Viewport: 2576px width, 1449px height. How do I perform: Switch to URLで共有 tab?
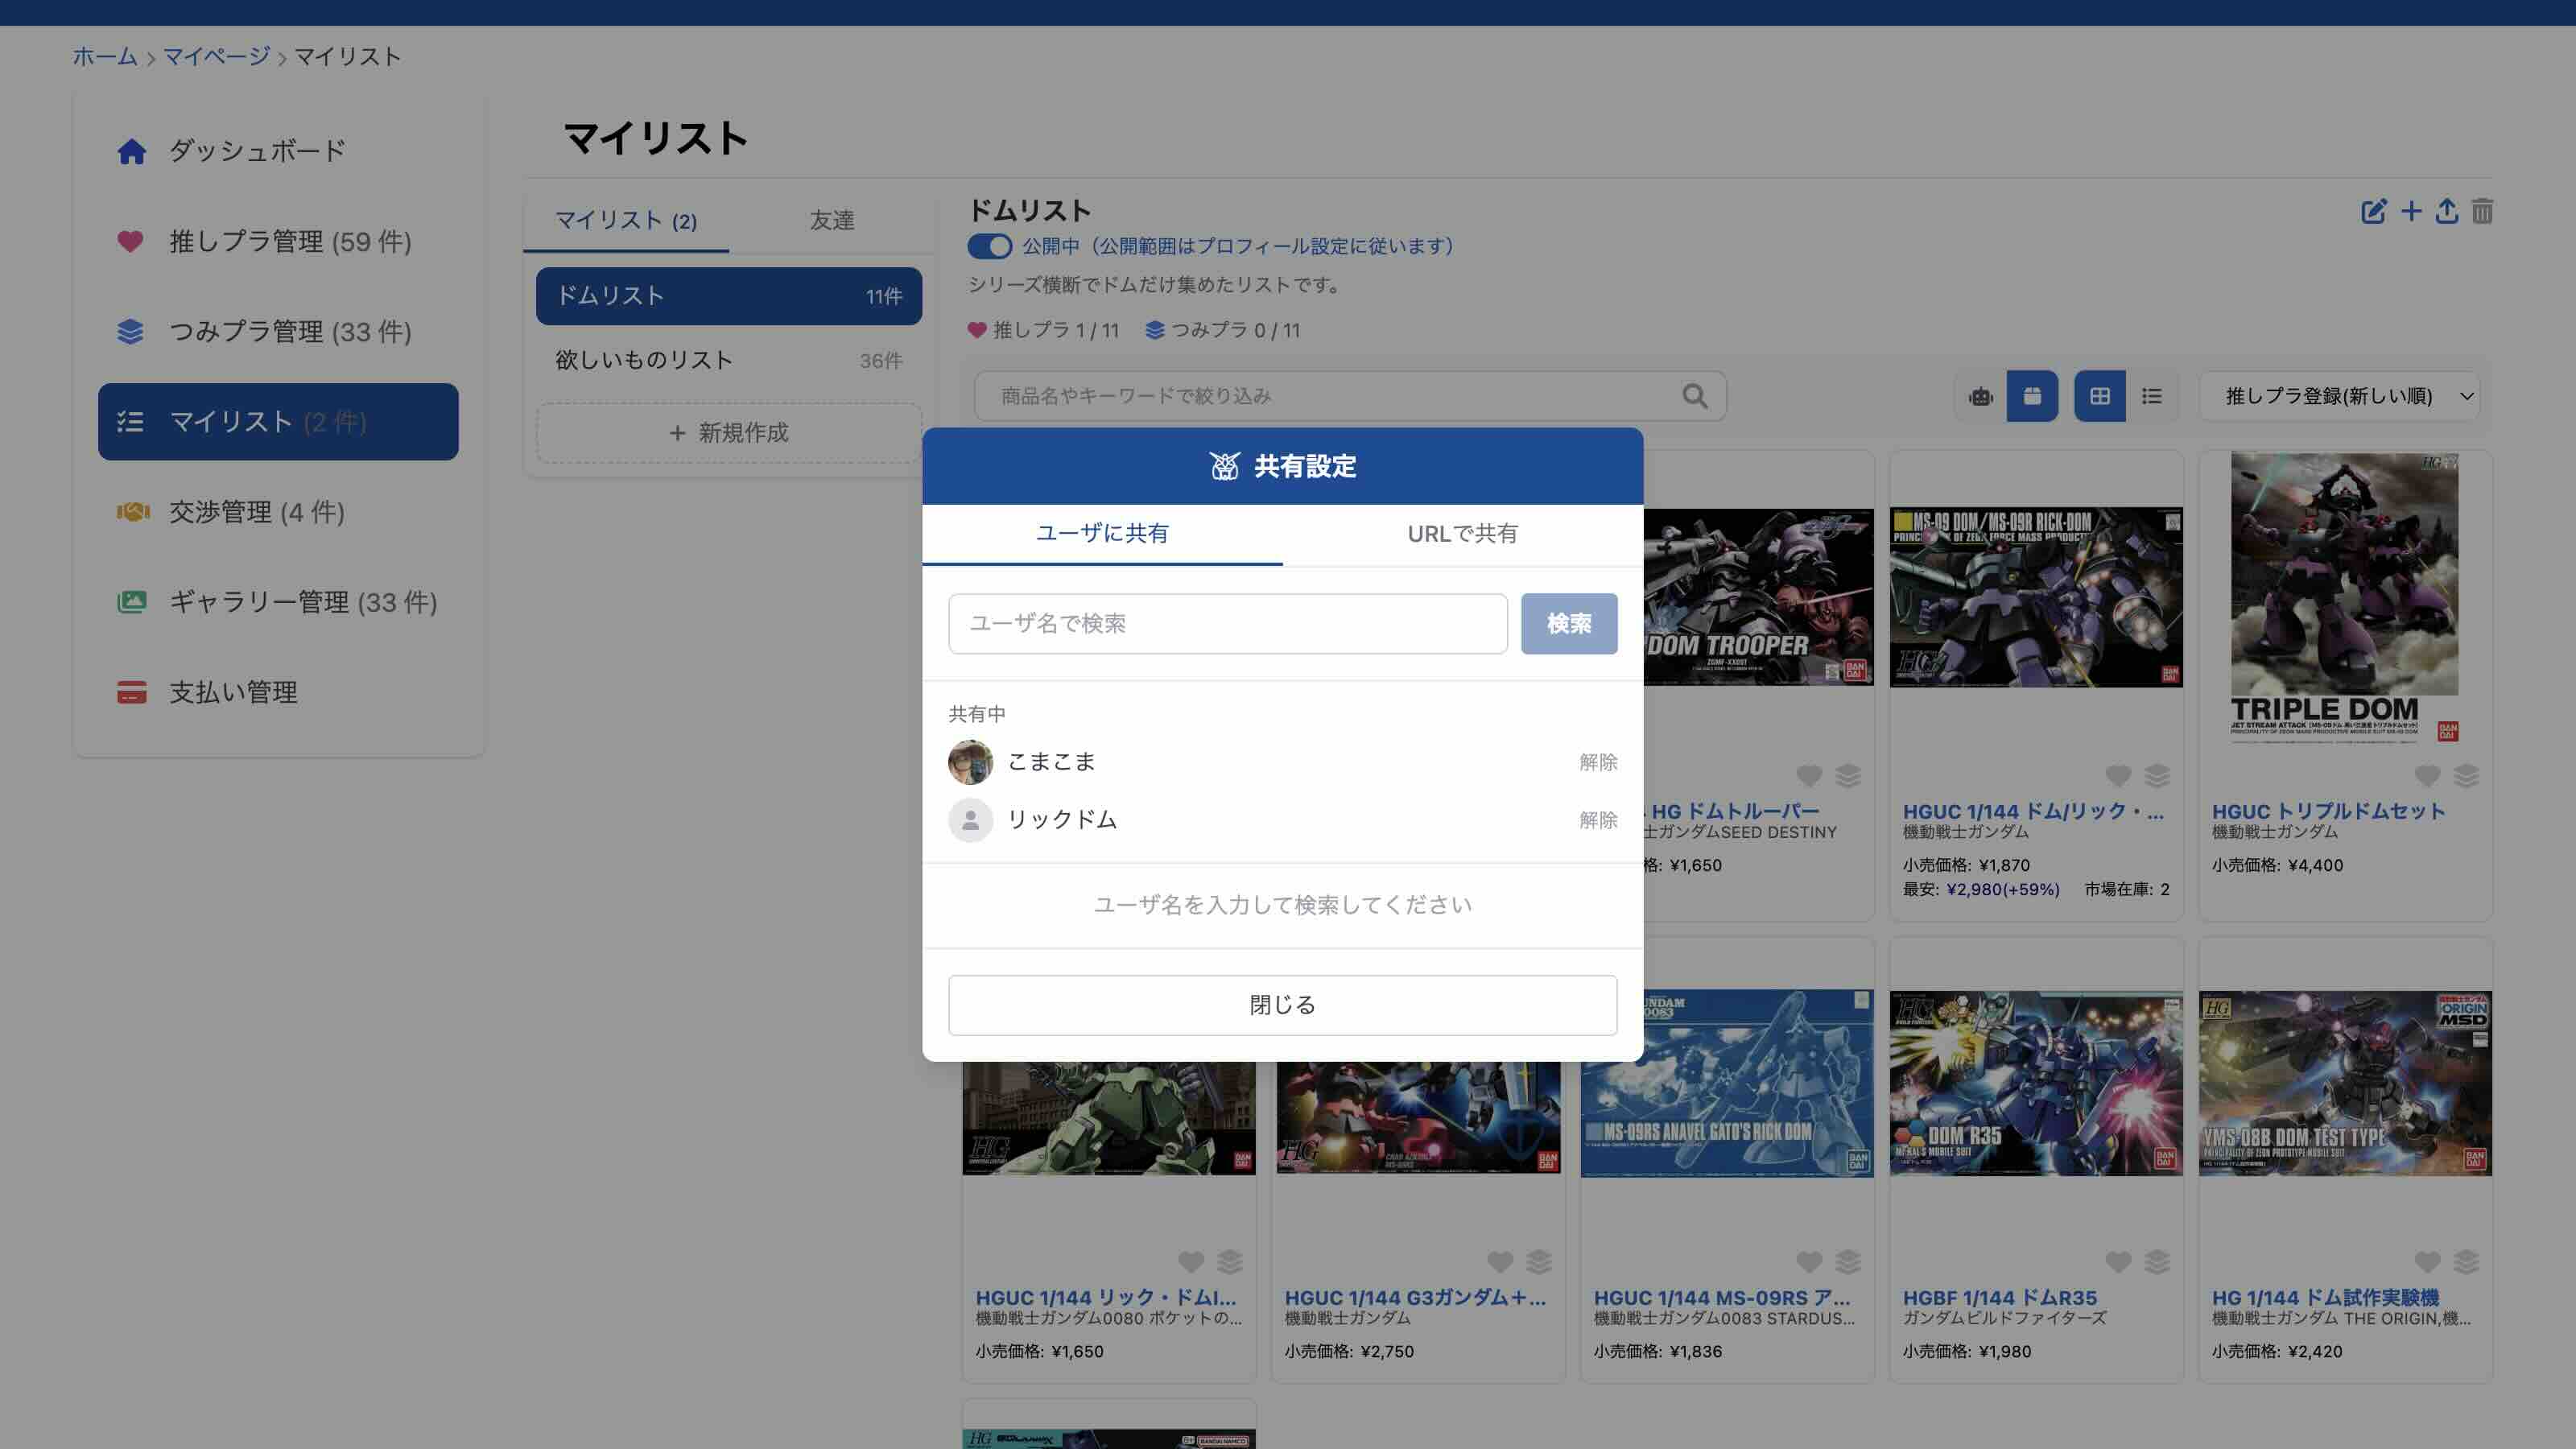[x=1462, y=534]
